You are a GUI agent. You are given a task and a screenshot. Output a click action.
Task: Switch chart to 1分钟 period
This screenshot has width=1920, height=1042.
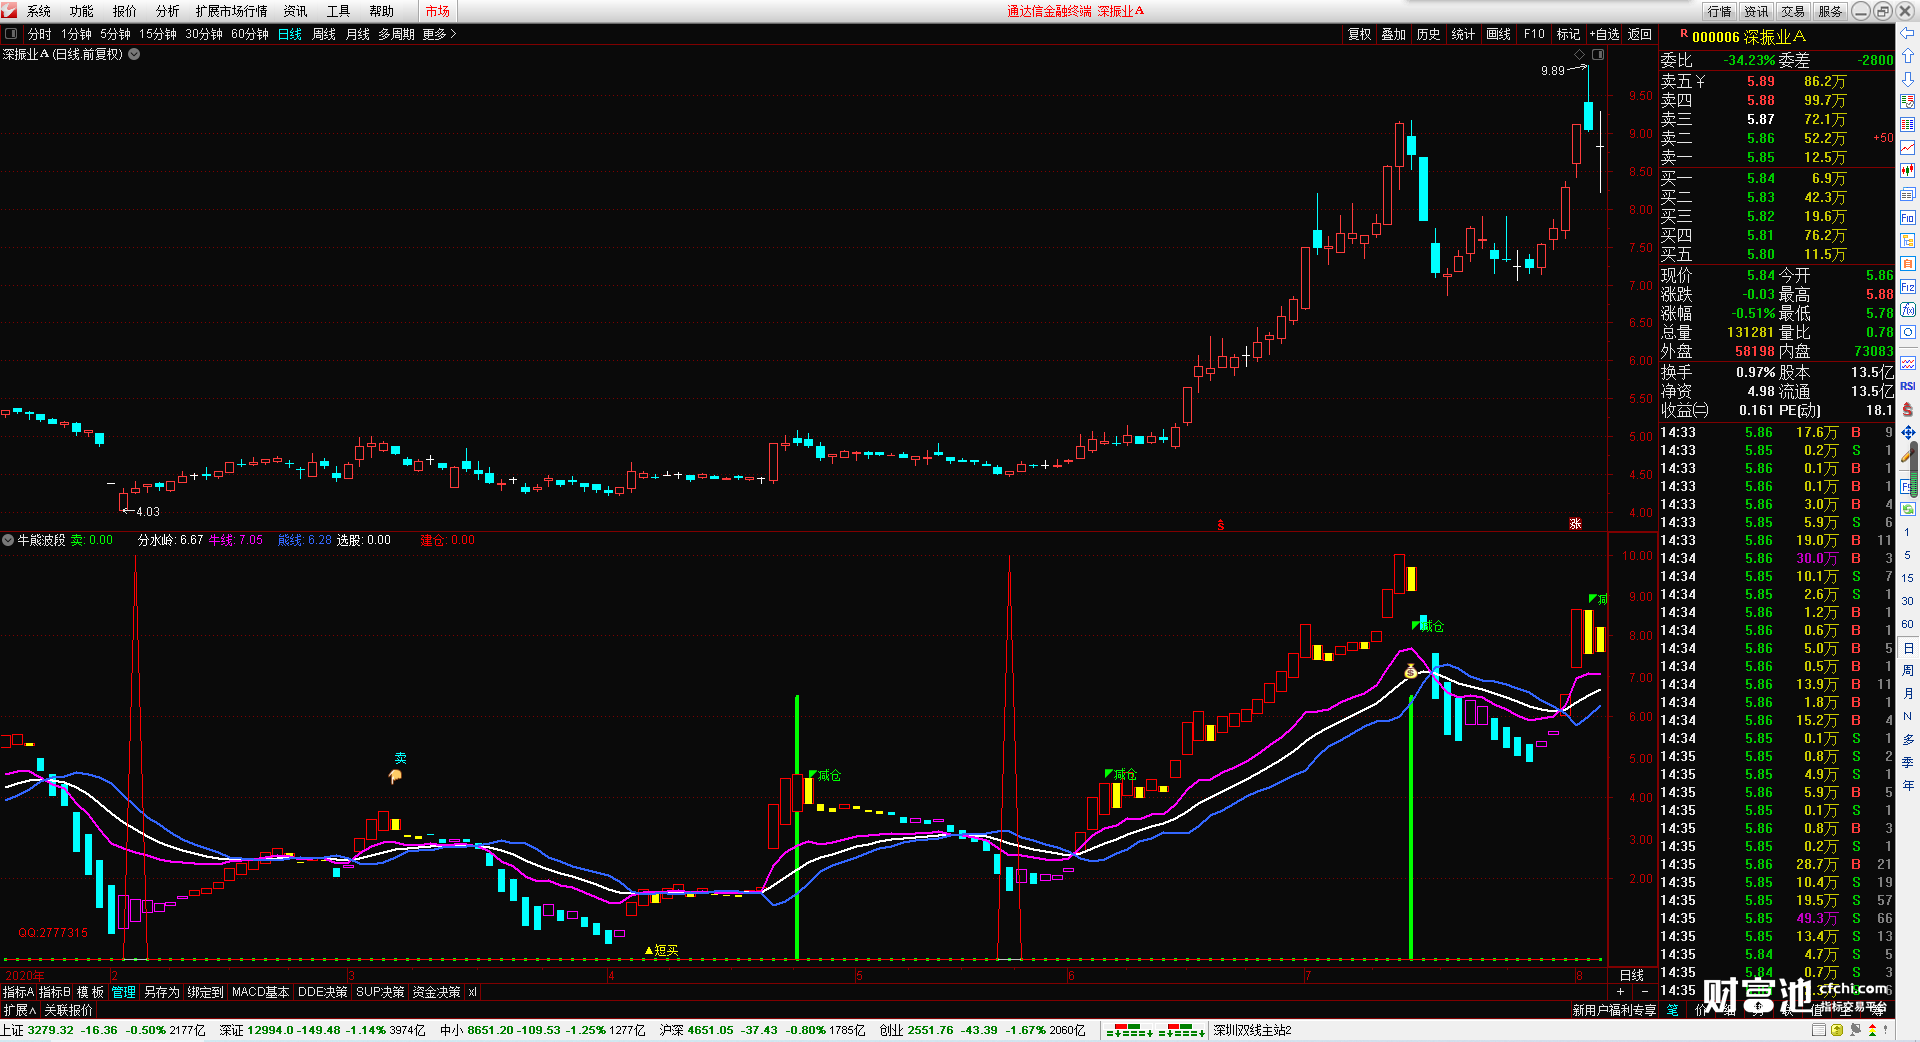pyautogui.click(x=76, y=34)
